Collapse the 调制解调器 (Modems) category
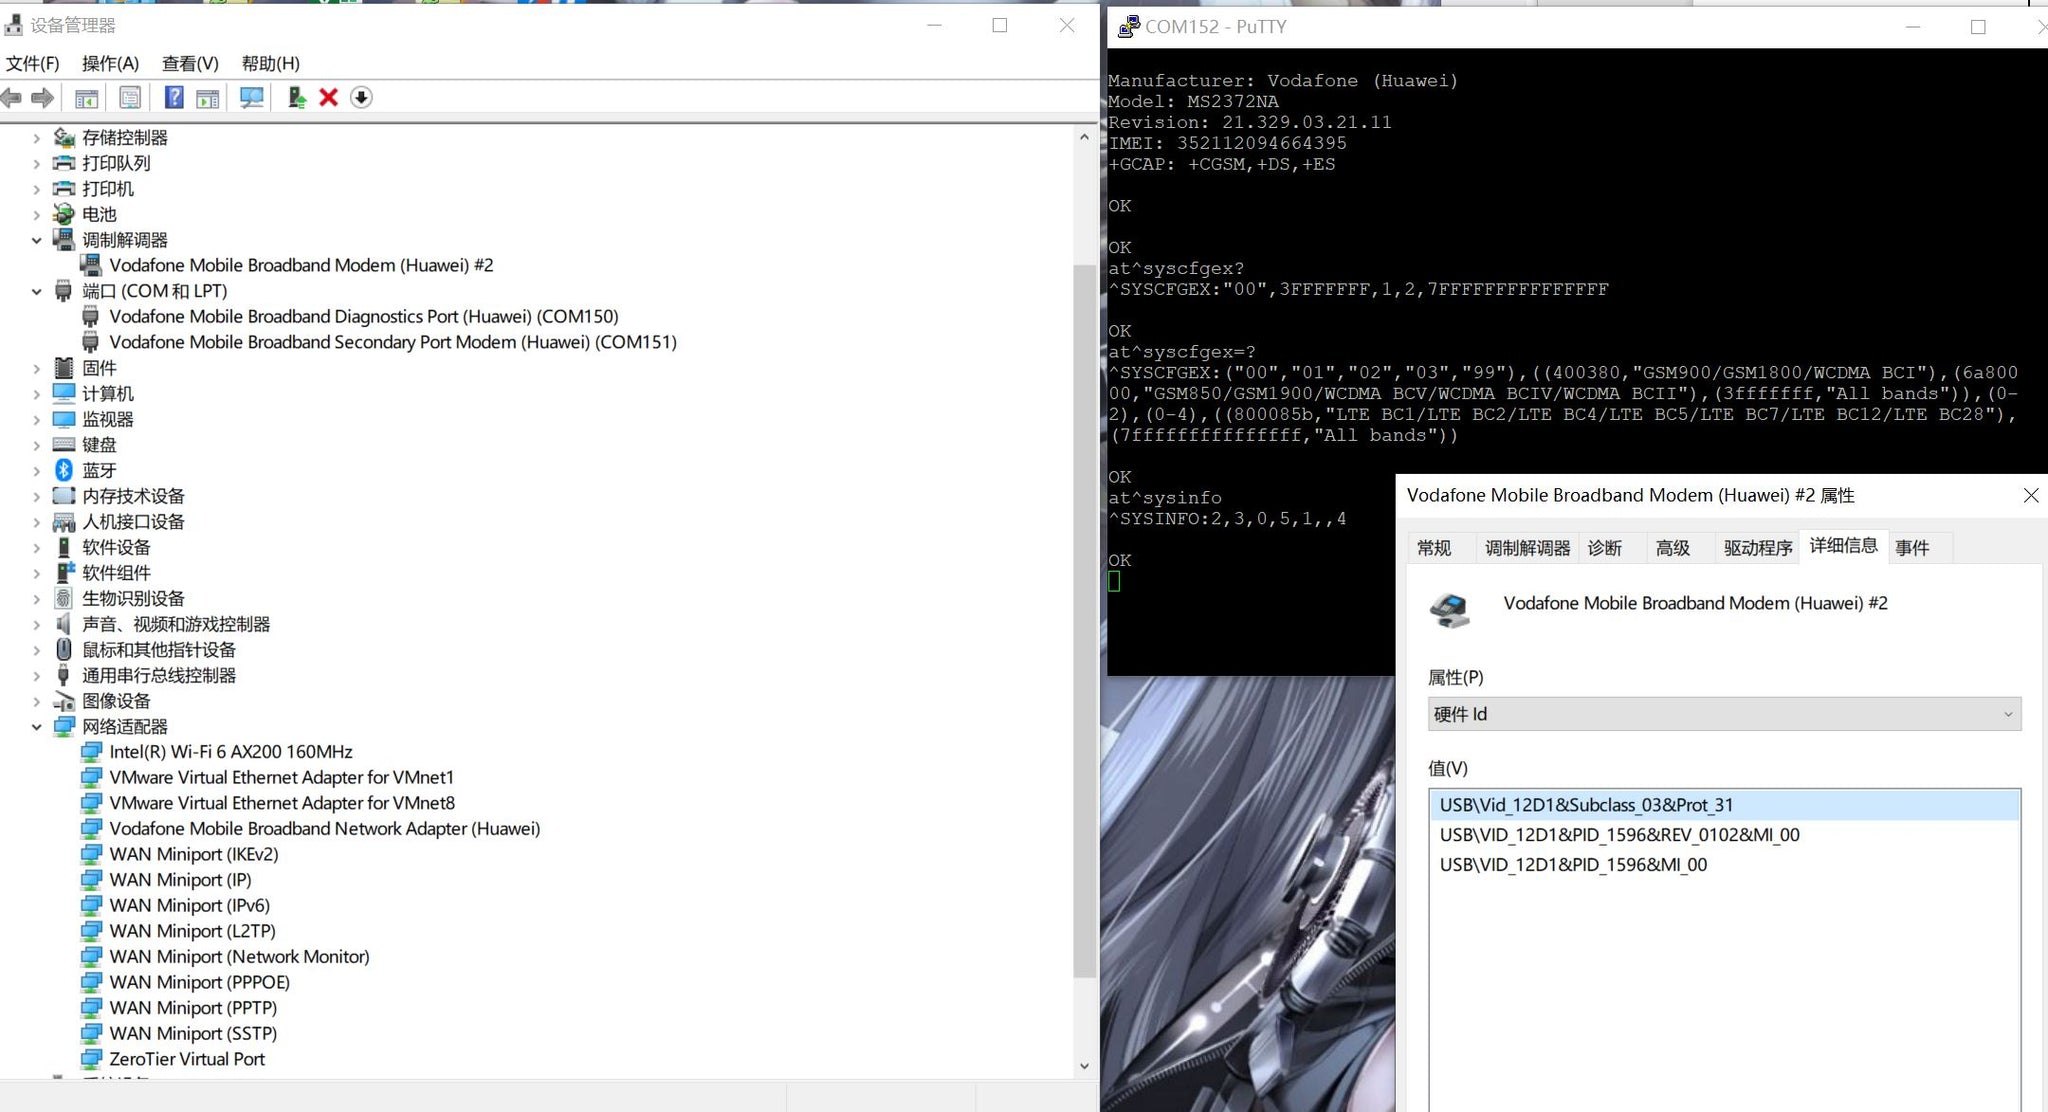The image size is (2048, 1112). 37,240
